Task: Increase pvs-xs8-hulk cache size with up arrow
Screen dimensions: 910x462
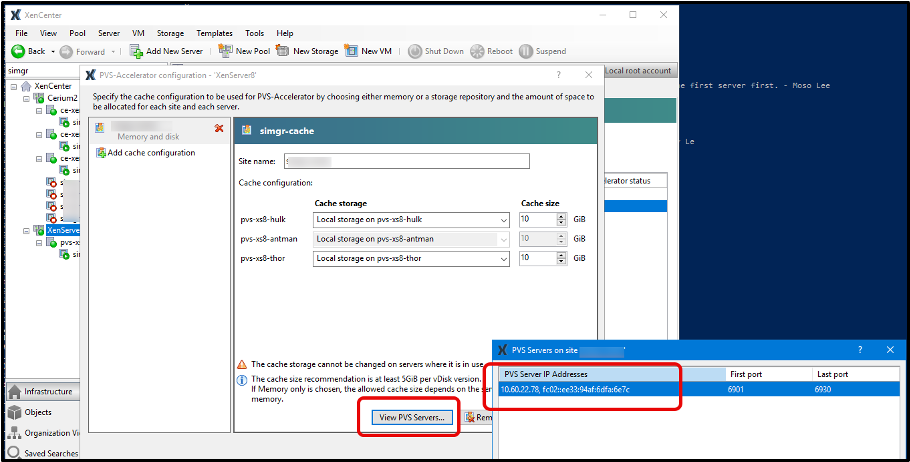Action: [561, 216]
